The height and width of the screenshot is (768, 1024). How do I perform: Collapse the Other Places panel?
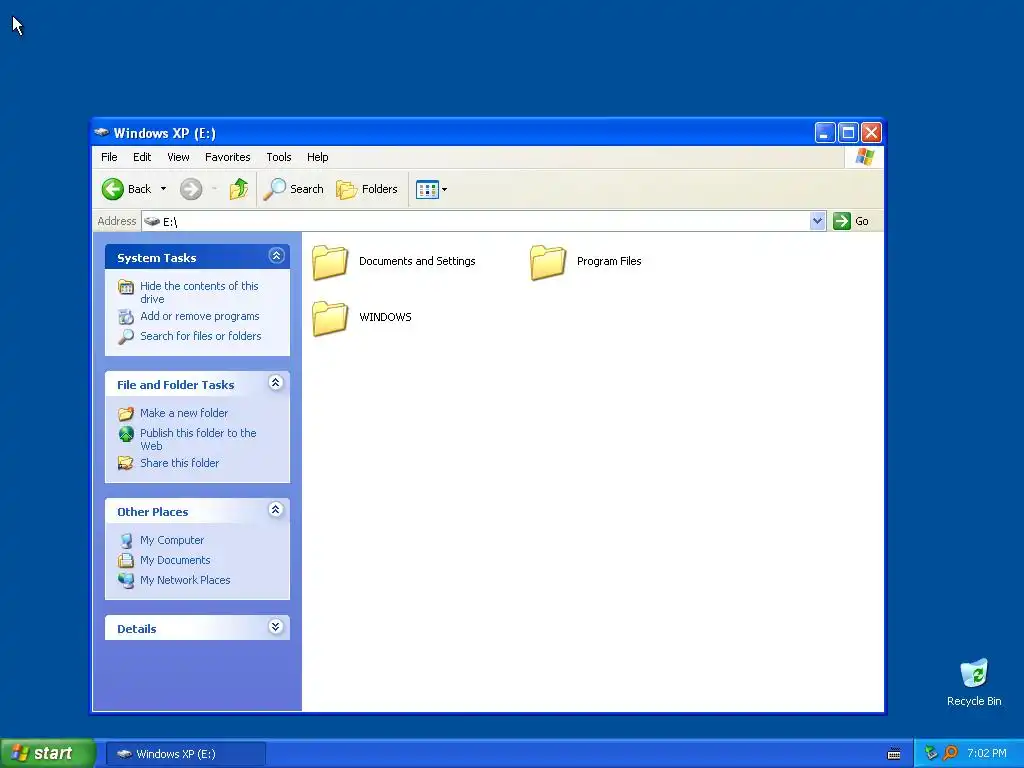tap(276, 510)
